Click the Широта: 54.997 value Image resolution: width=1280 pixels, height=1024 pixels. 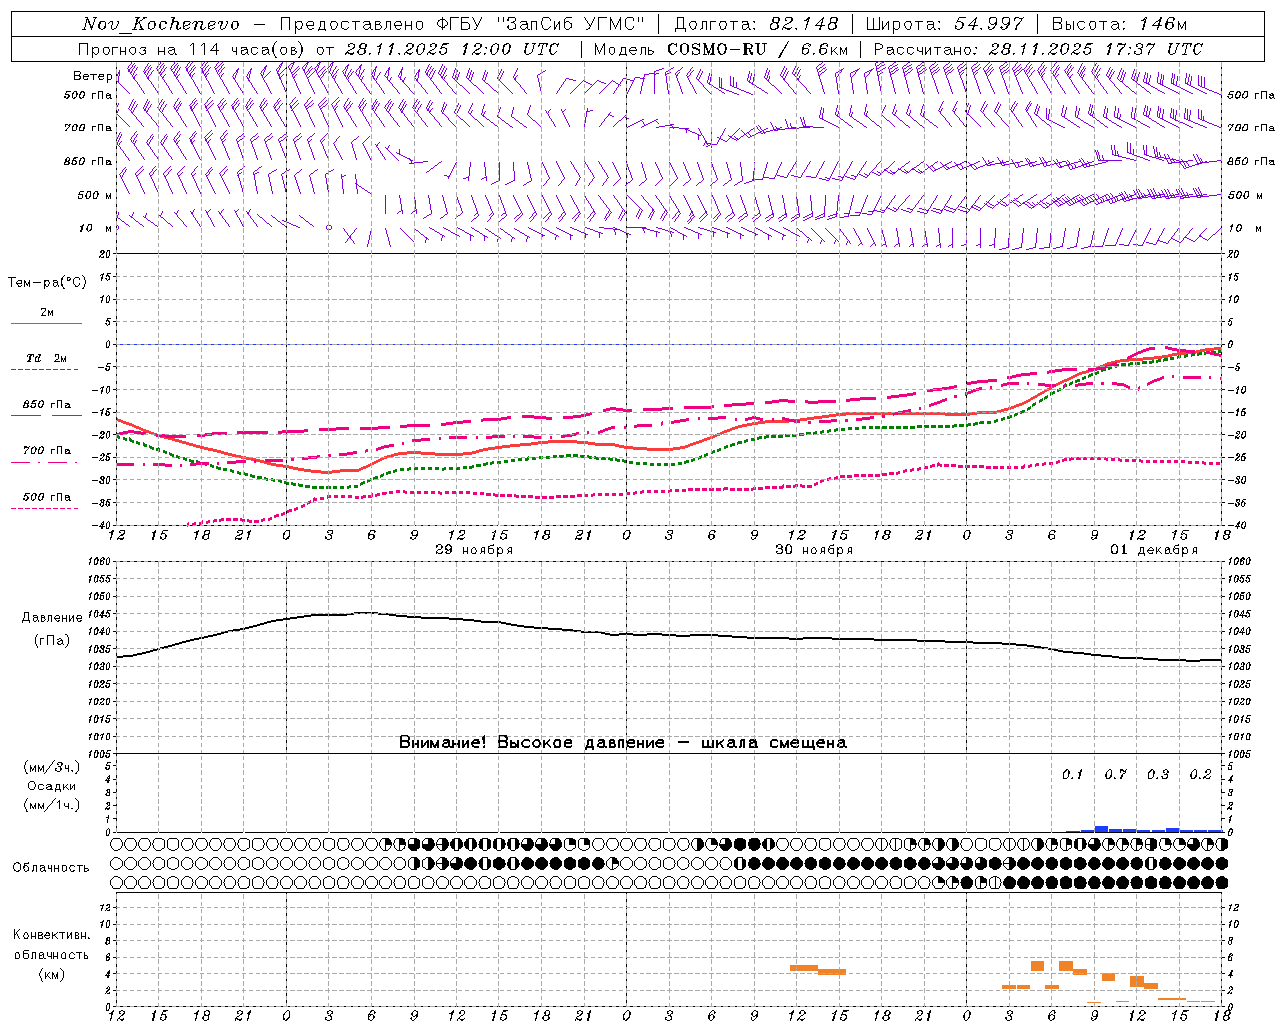tap(945, 24)
